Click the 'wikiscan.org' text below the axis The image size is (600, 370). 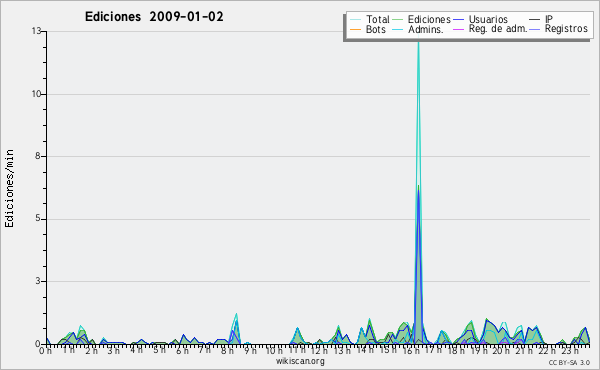[300, 361]
